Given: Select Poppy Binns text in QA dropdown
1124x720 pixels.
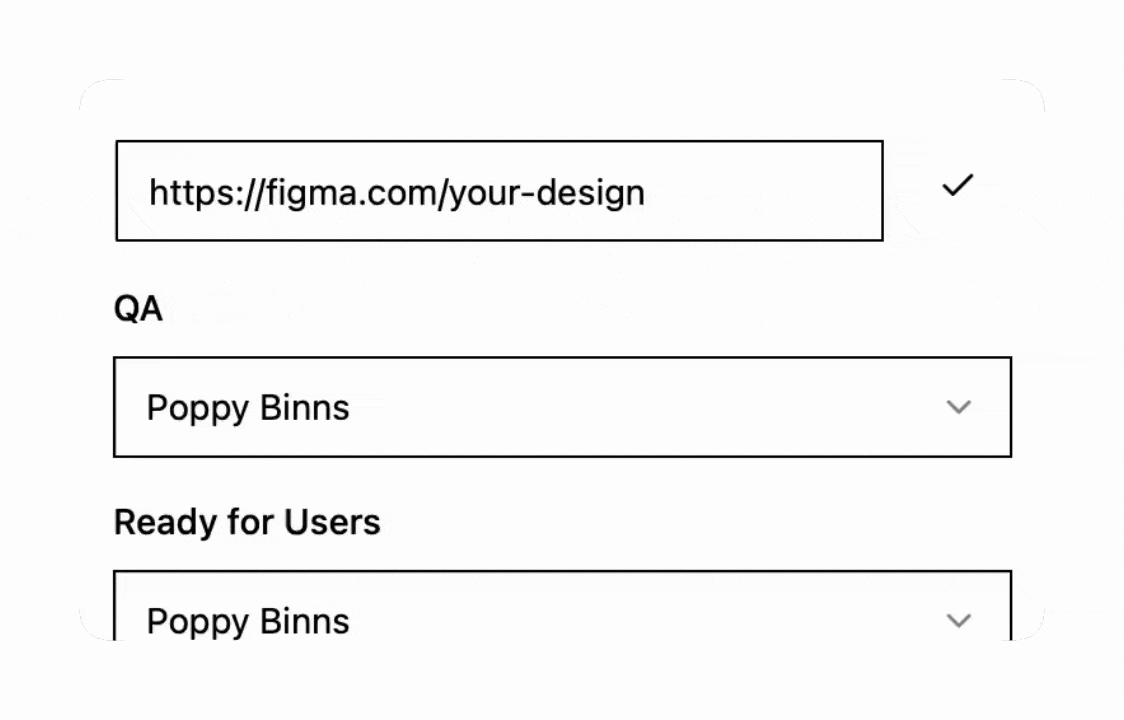Looking at the screenshot, I should (248, 408).
